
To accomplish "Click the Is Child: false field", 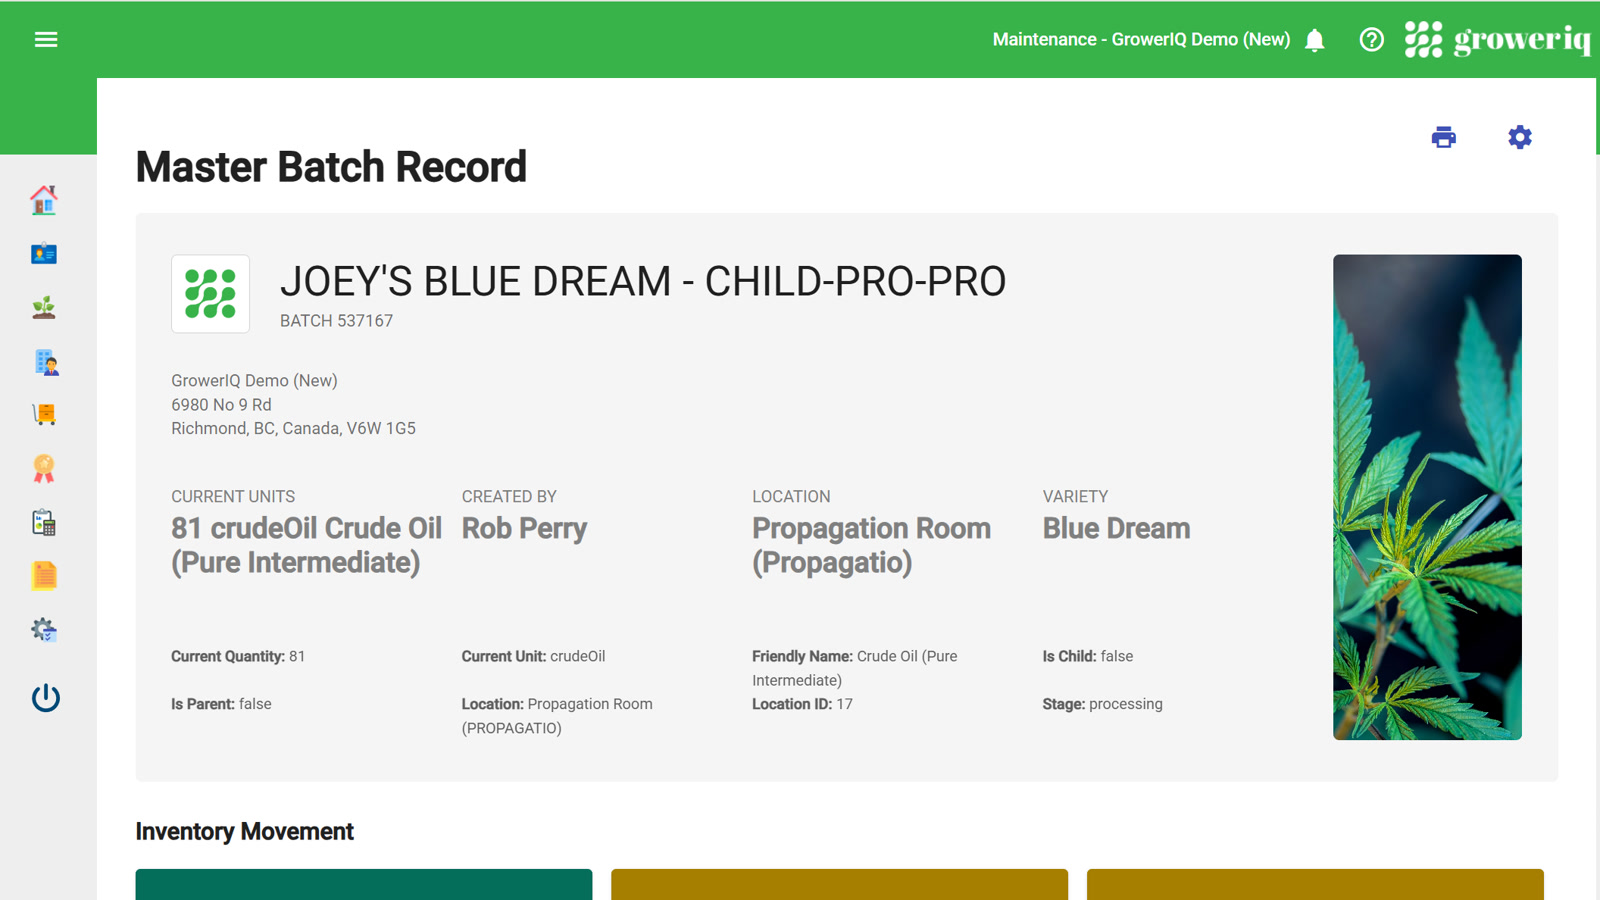I will (1088, 657).
